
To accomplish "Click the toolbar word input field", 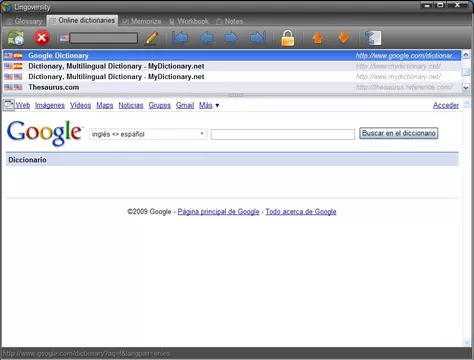I will click(x=103, y=38).
